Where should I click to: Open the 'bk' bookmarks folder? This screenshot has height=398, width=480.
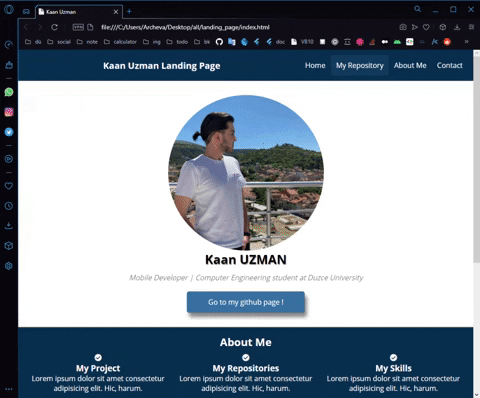pyautogui.click(x=202, y=42)
